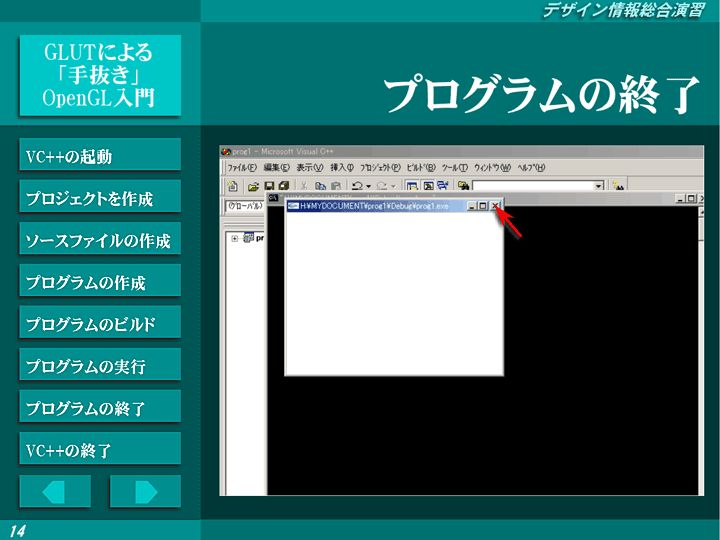This screenshot has width=720, height=540.
Task: Click the Open folder toolbar icon
Action: pos(253,186)
